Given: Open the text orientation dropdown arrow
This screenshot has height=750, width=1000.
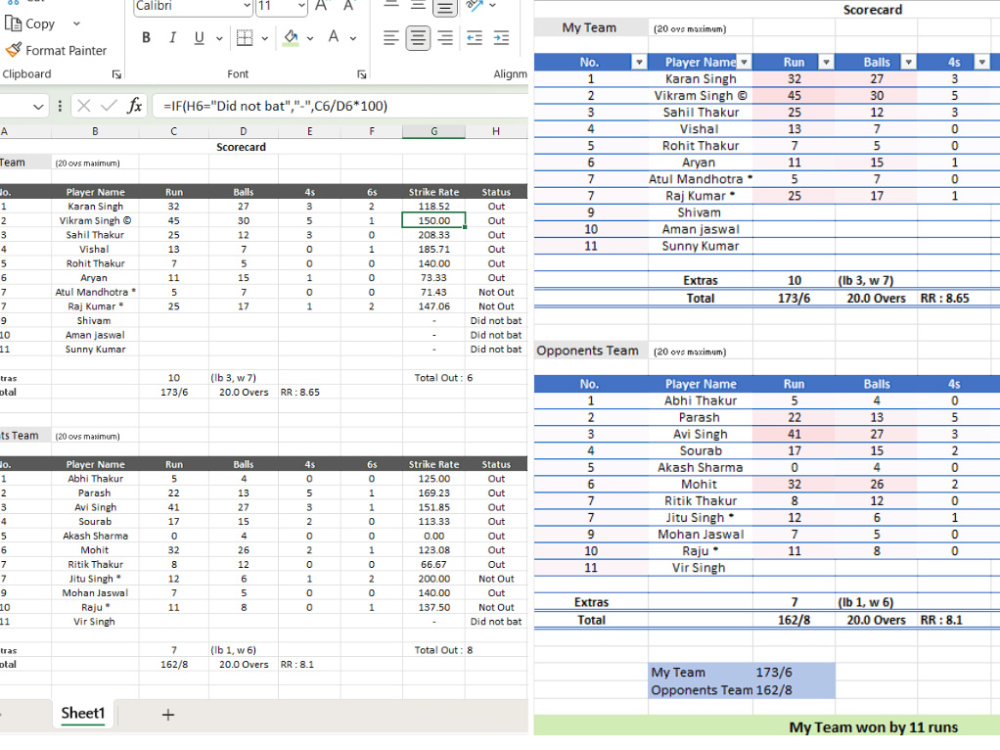Looking at the screenshot, I should coord(492,6).
